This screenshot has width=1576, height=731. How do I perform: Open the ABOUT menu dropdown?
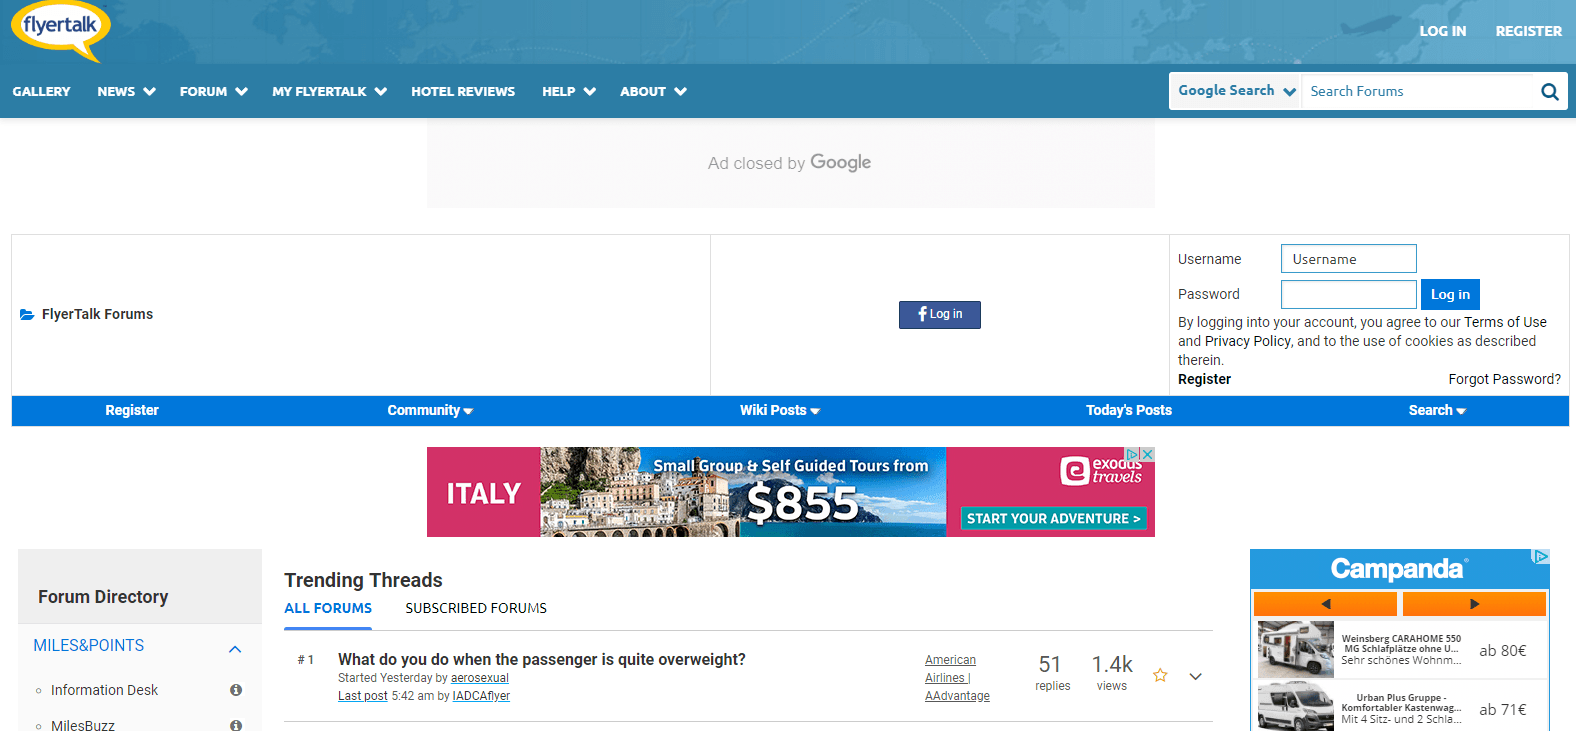click(x=654, y=91)
